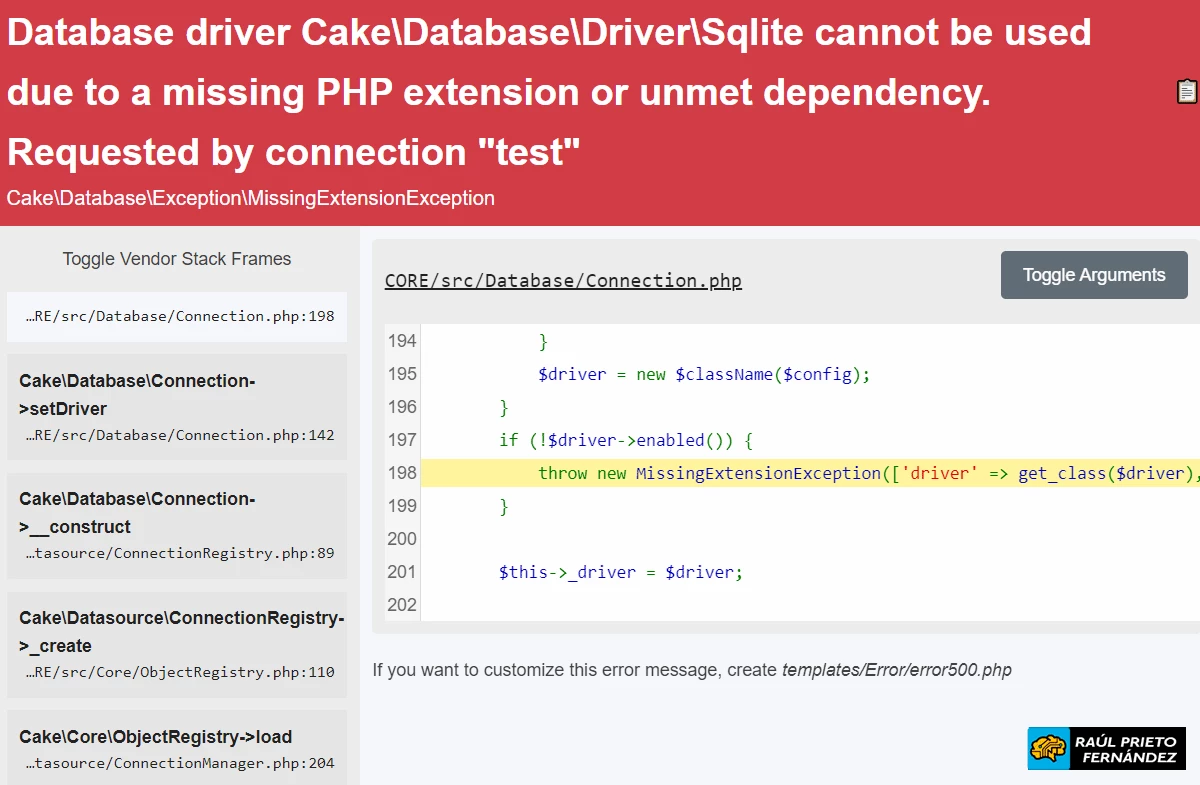Toggle Vendor Stack Frames visibility
Image resolution: width=1200 pixels, height=785 pixels.
[x=177, y=259]
